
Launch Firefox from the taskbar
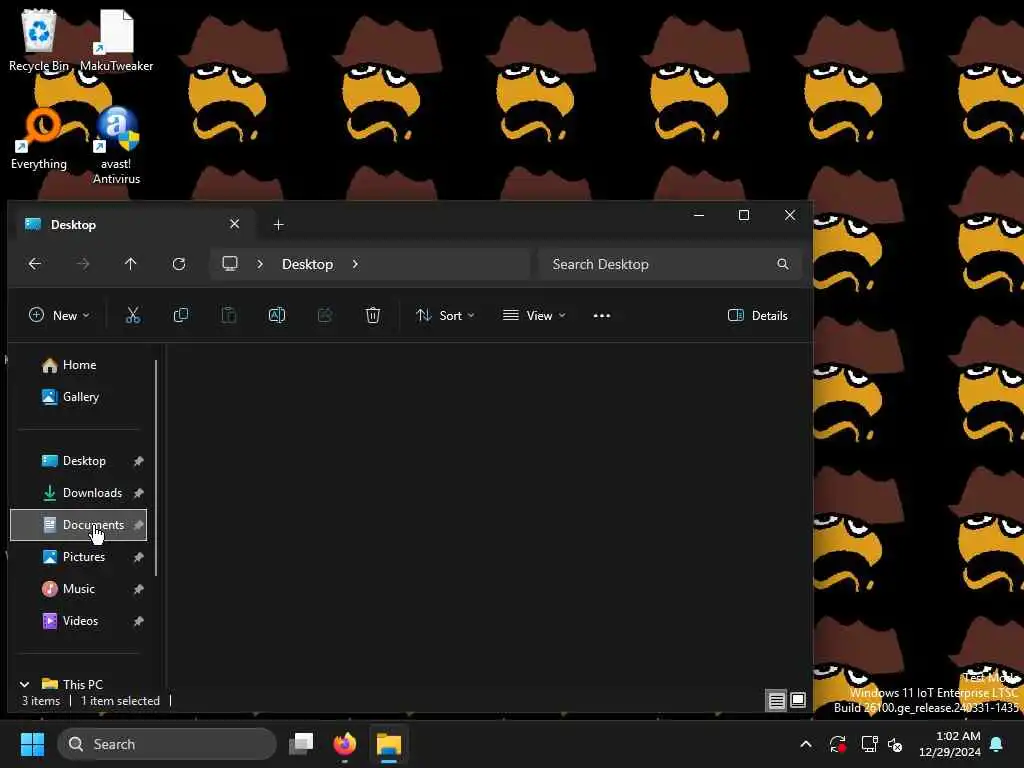(345, 744)
